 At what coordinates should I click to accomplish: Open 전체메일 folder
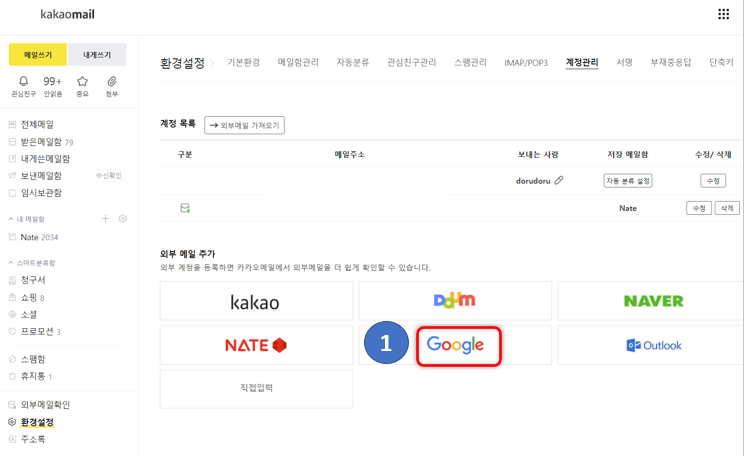pos(37,124)
